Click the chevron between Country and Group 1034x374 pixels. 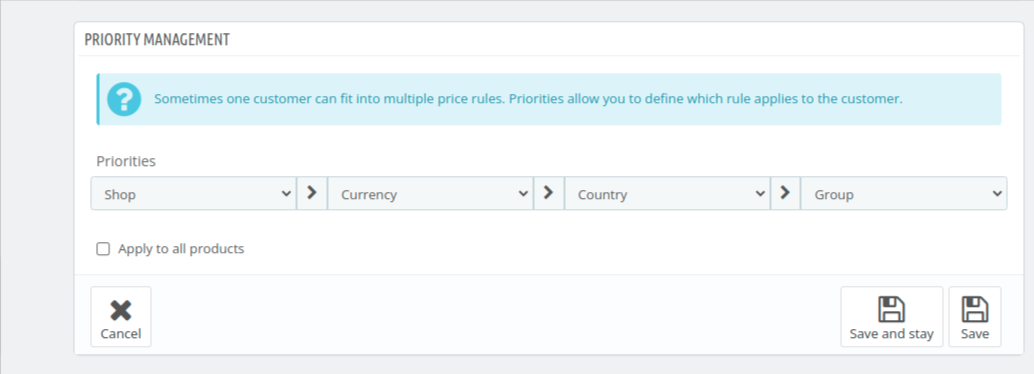(785, 193)
